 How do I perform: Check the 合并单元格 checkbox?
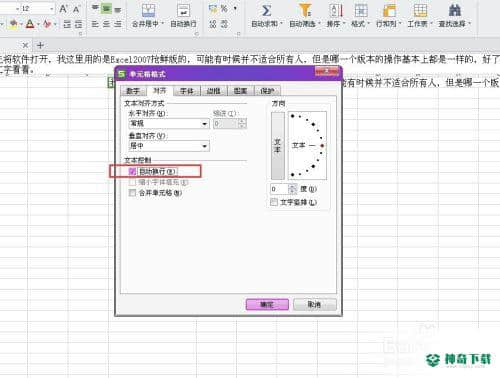click(x=132, y=193)
